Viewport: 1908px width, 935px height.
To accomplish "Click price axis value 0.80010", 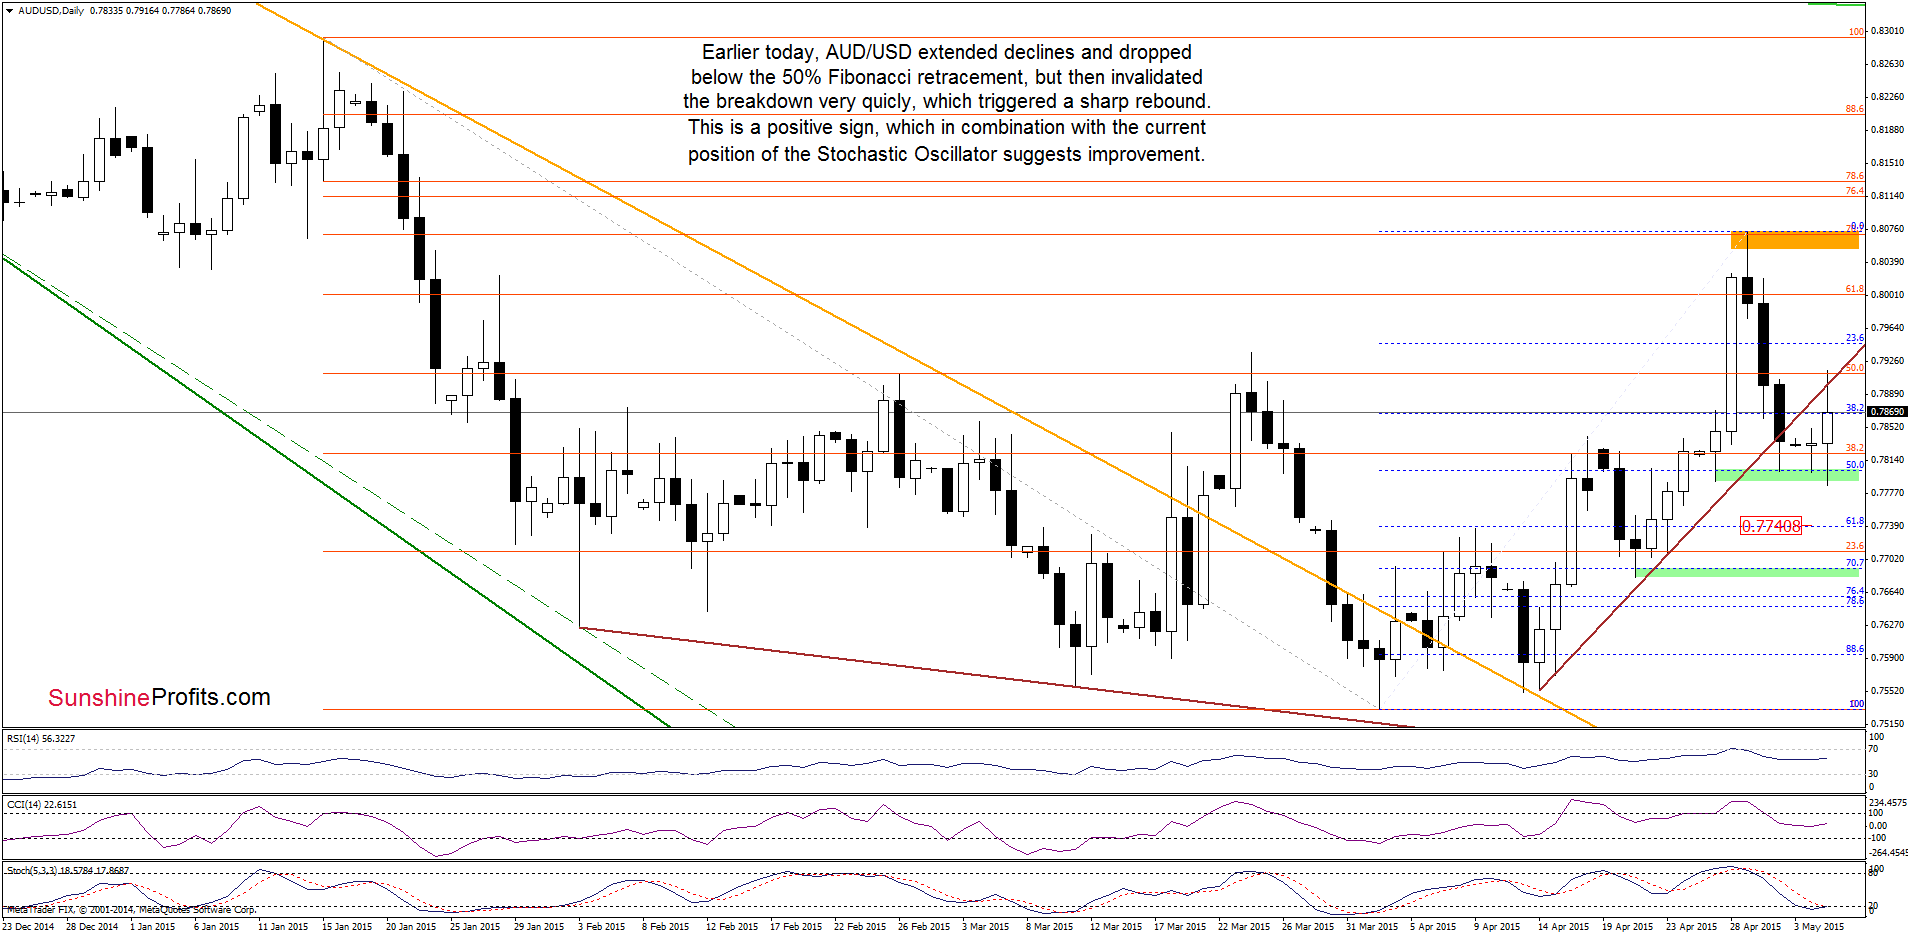I will coord(1887,295).
